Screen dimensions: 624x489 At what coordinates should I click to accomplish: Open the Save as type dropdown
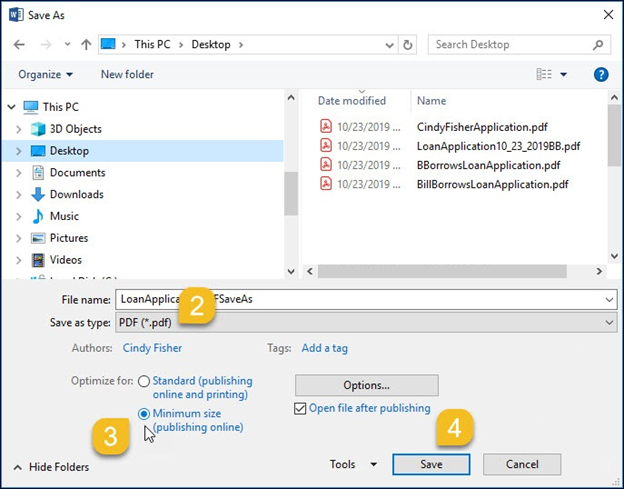pyautogui.click(x=367, y=322)
